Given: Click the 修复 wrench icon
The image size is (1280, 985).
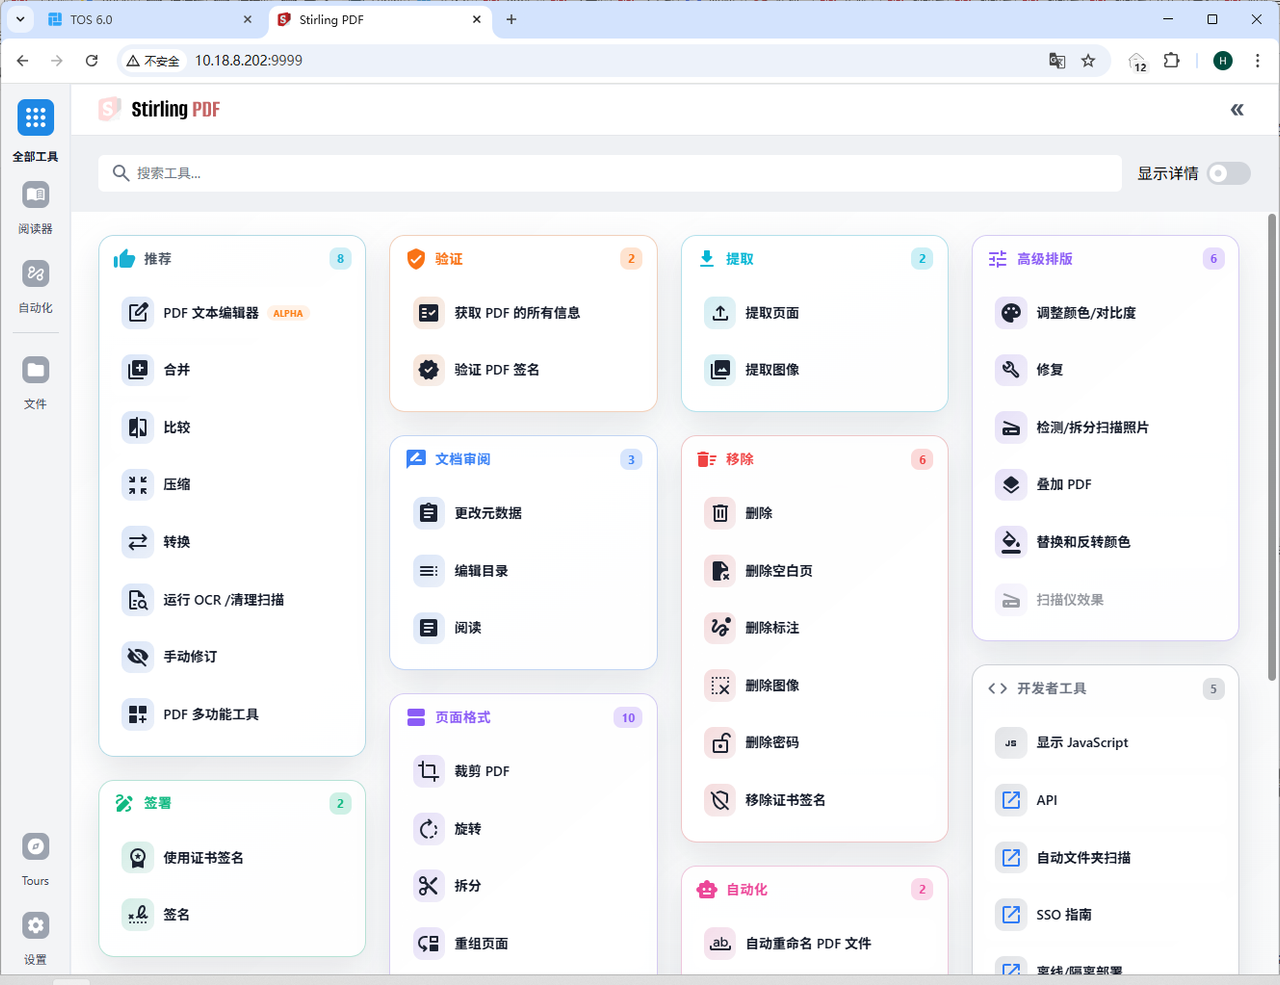Looking at the screenshot, I should pos(1011,370).
